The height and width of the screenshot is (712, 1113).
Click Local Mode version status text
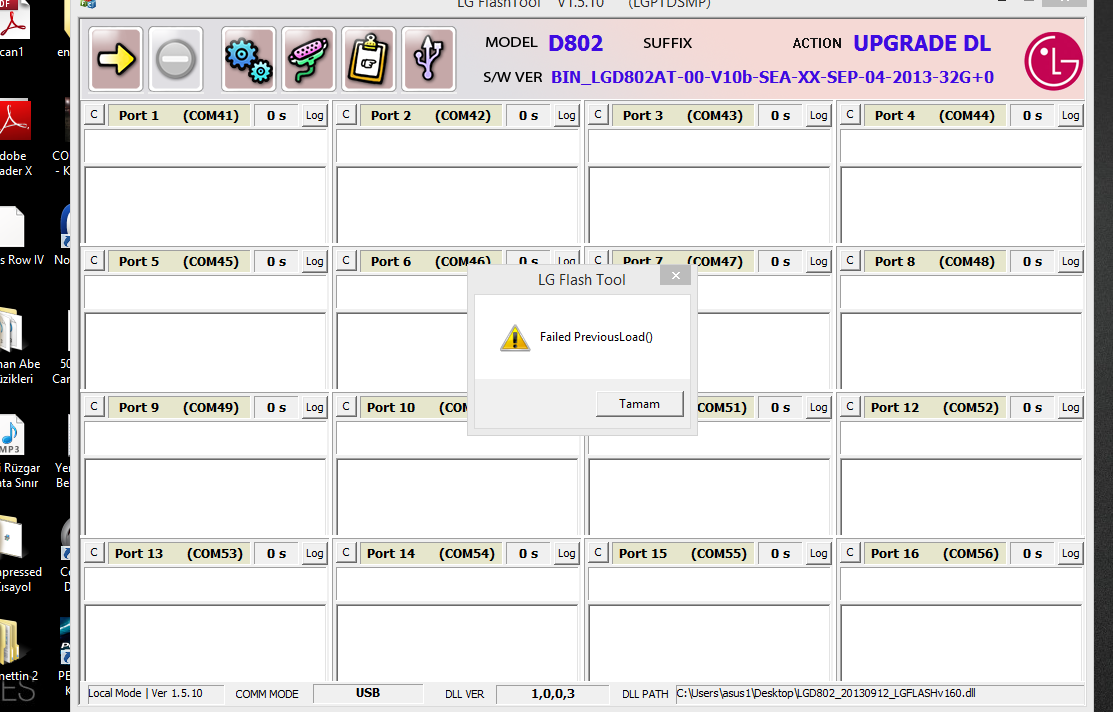(146, 694)
